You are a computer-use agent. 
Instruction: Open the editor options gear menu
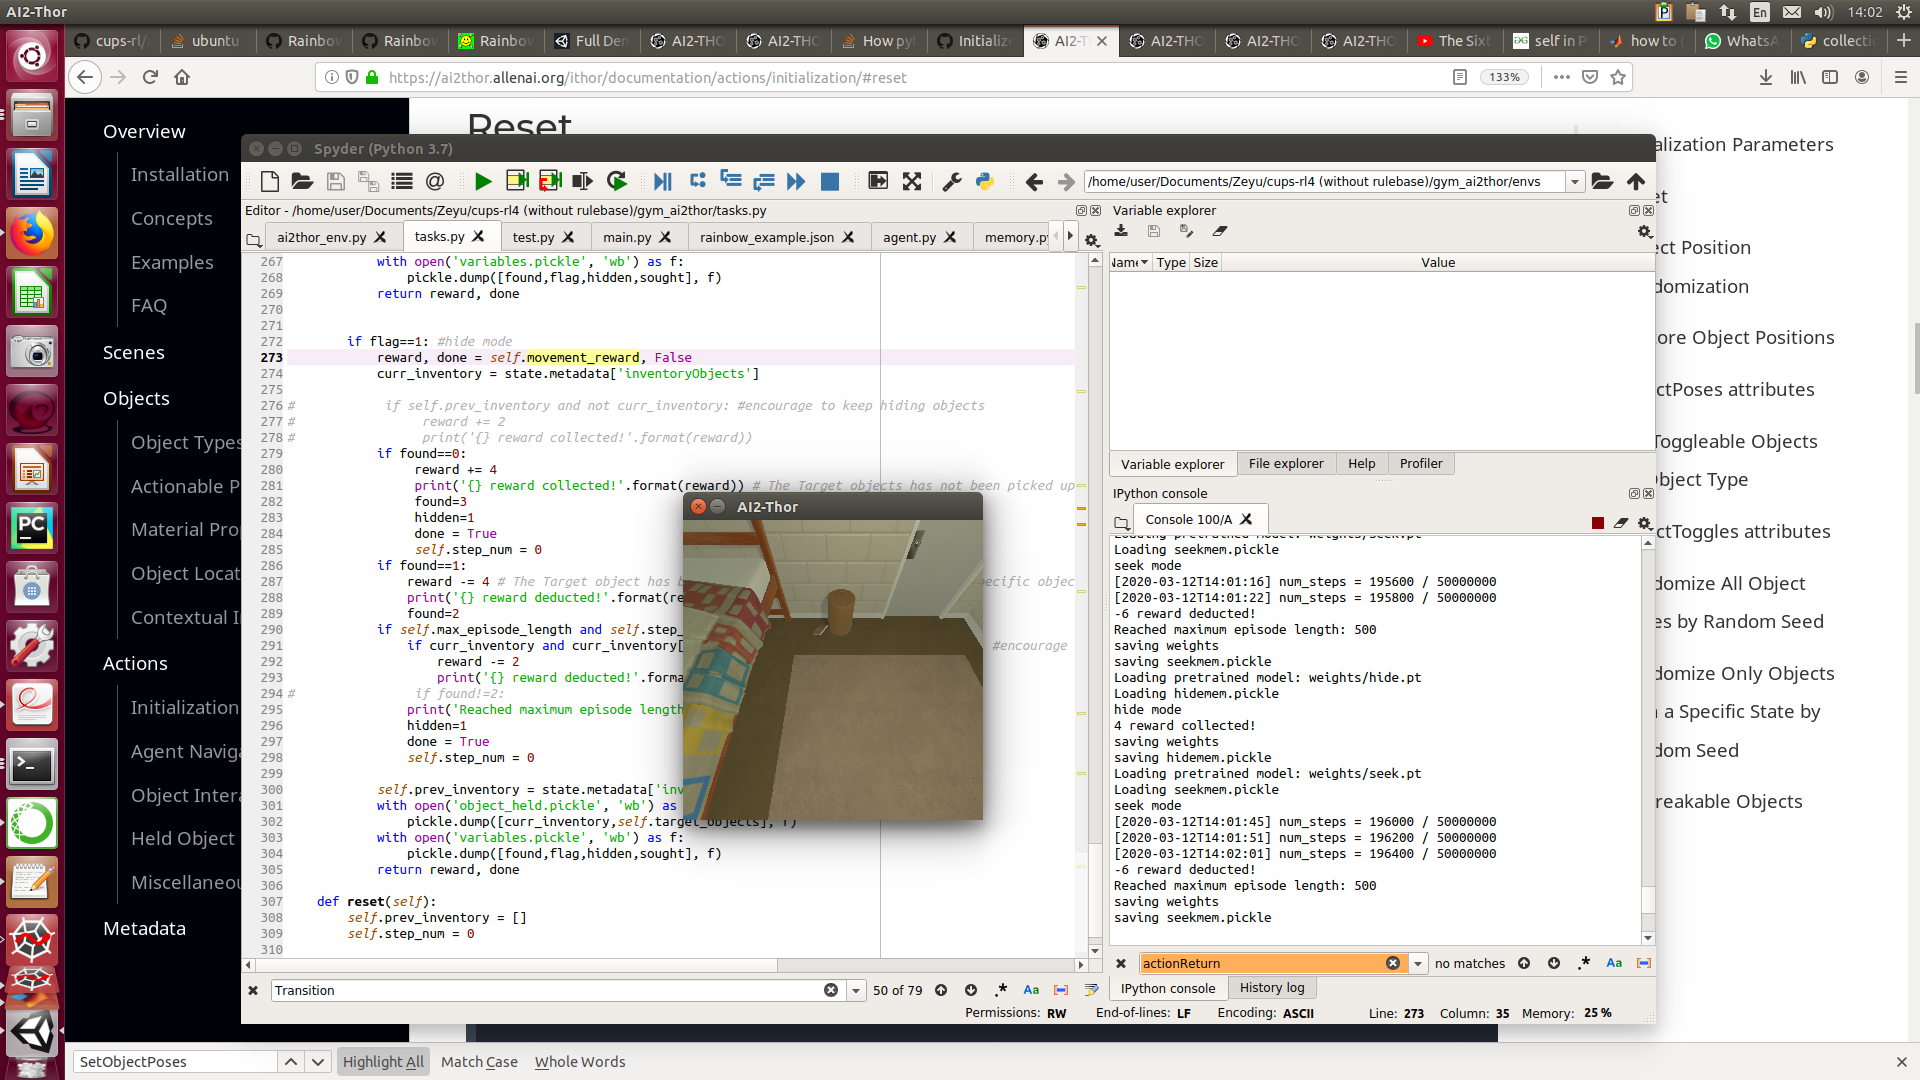(1092, 240)
